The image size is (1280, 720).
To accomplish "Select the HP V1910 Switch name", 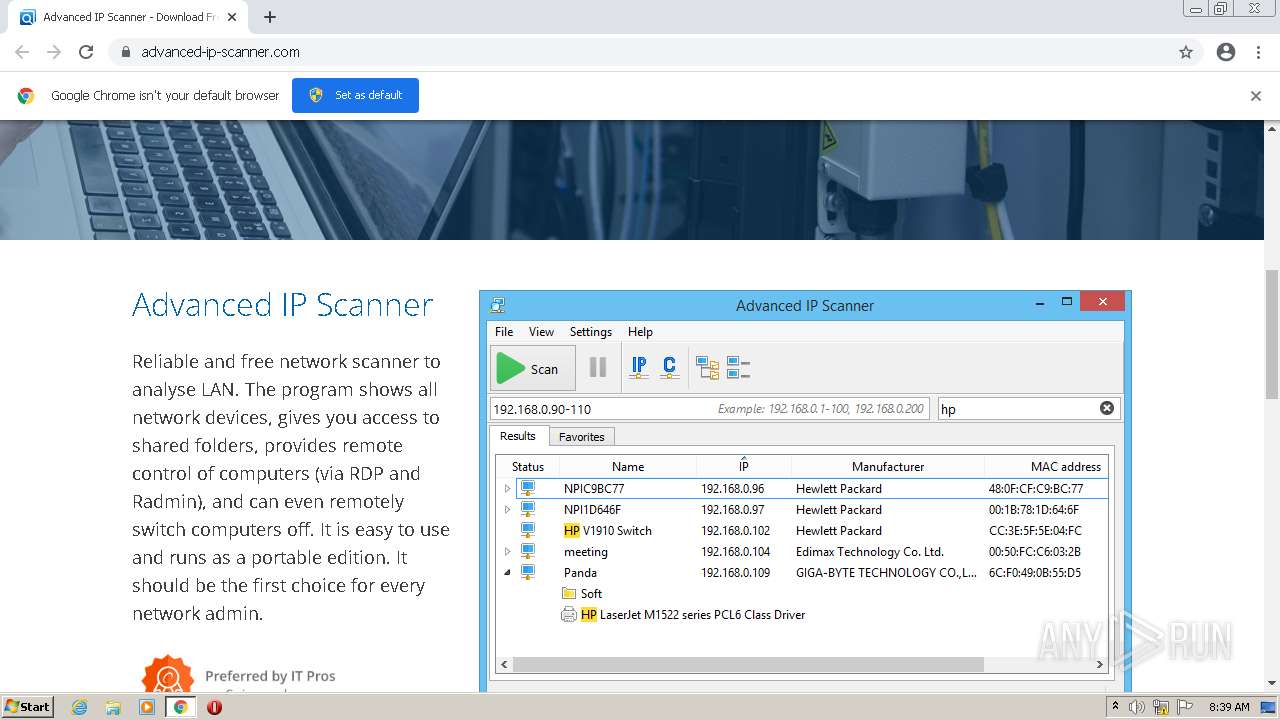I will click(608, 531).
